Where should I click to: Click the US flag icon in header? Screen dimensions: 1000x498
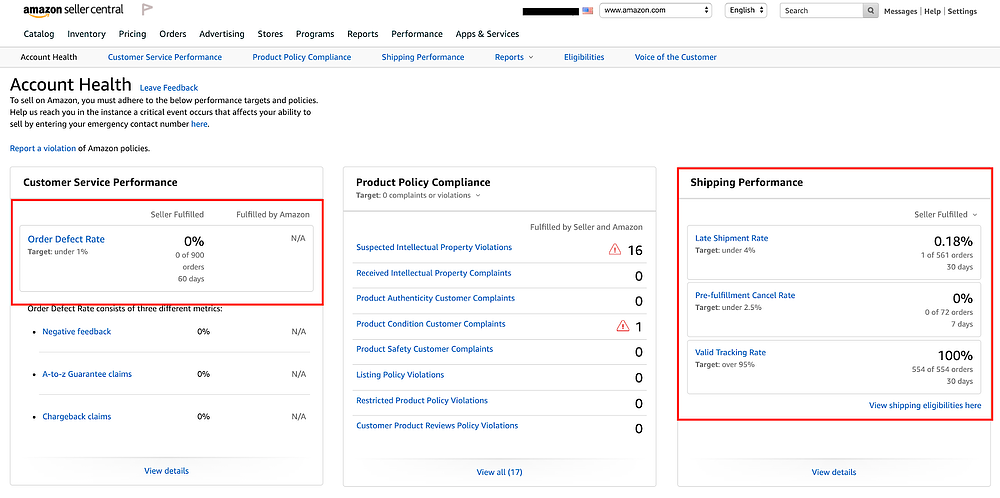[x=587, y=11]
